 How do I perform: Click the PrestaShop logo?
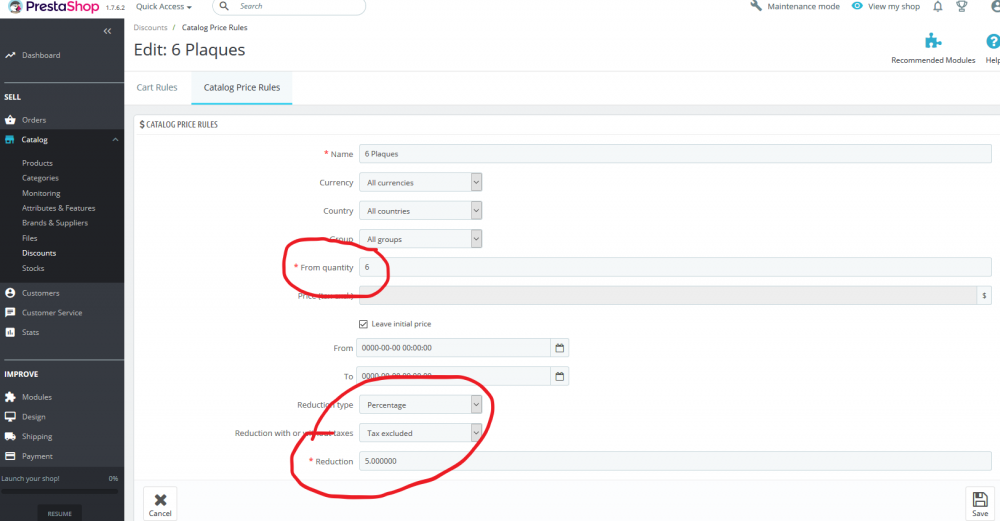click(54, 7)
